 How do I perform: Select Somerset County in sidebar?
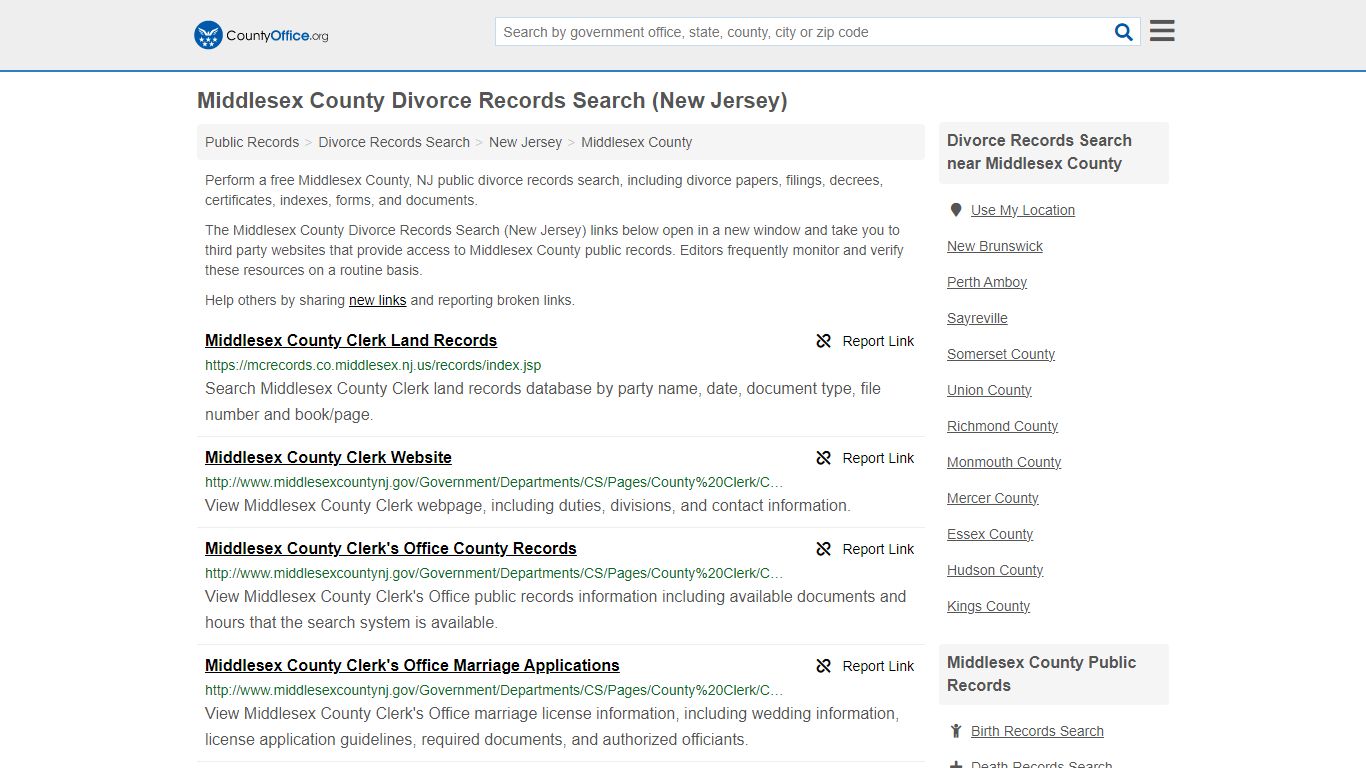[x=1001, y=354]
